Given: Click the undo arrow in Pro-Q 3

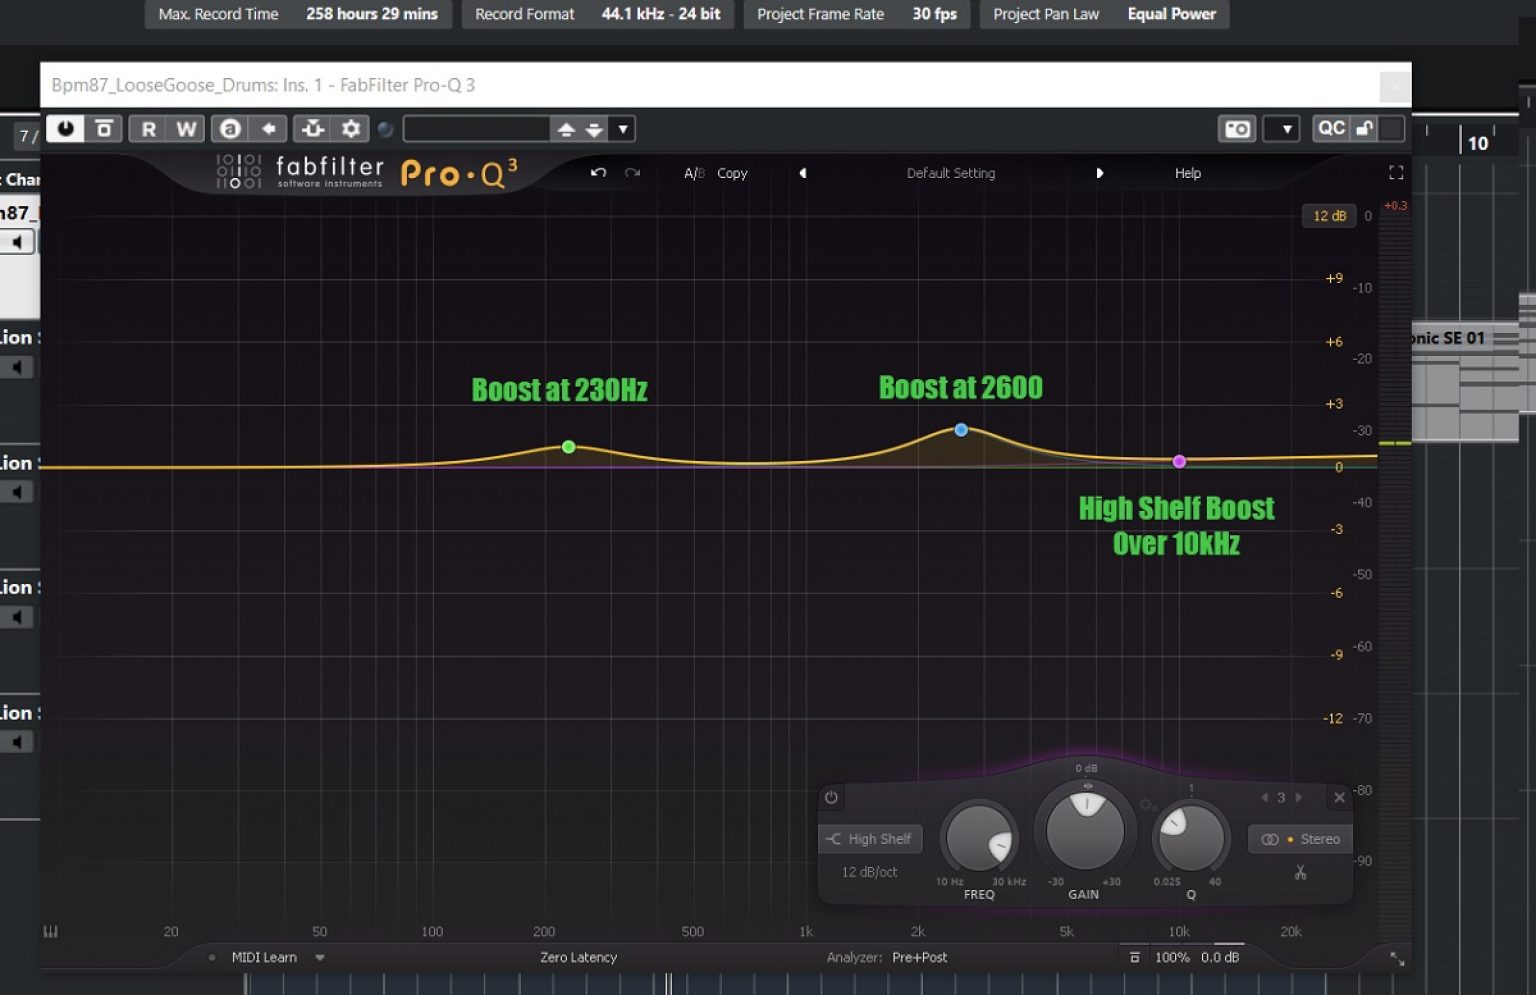Looking at the screenshot, I should click(x=598, y=172).
